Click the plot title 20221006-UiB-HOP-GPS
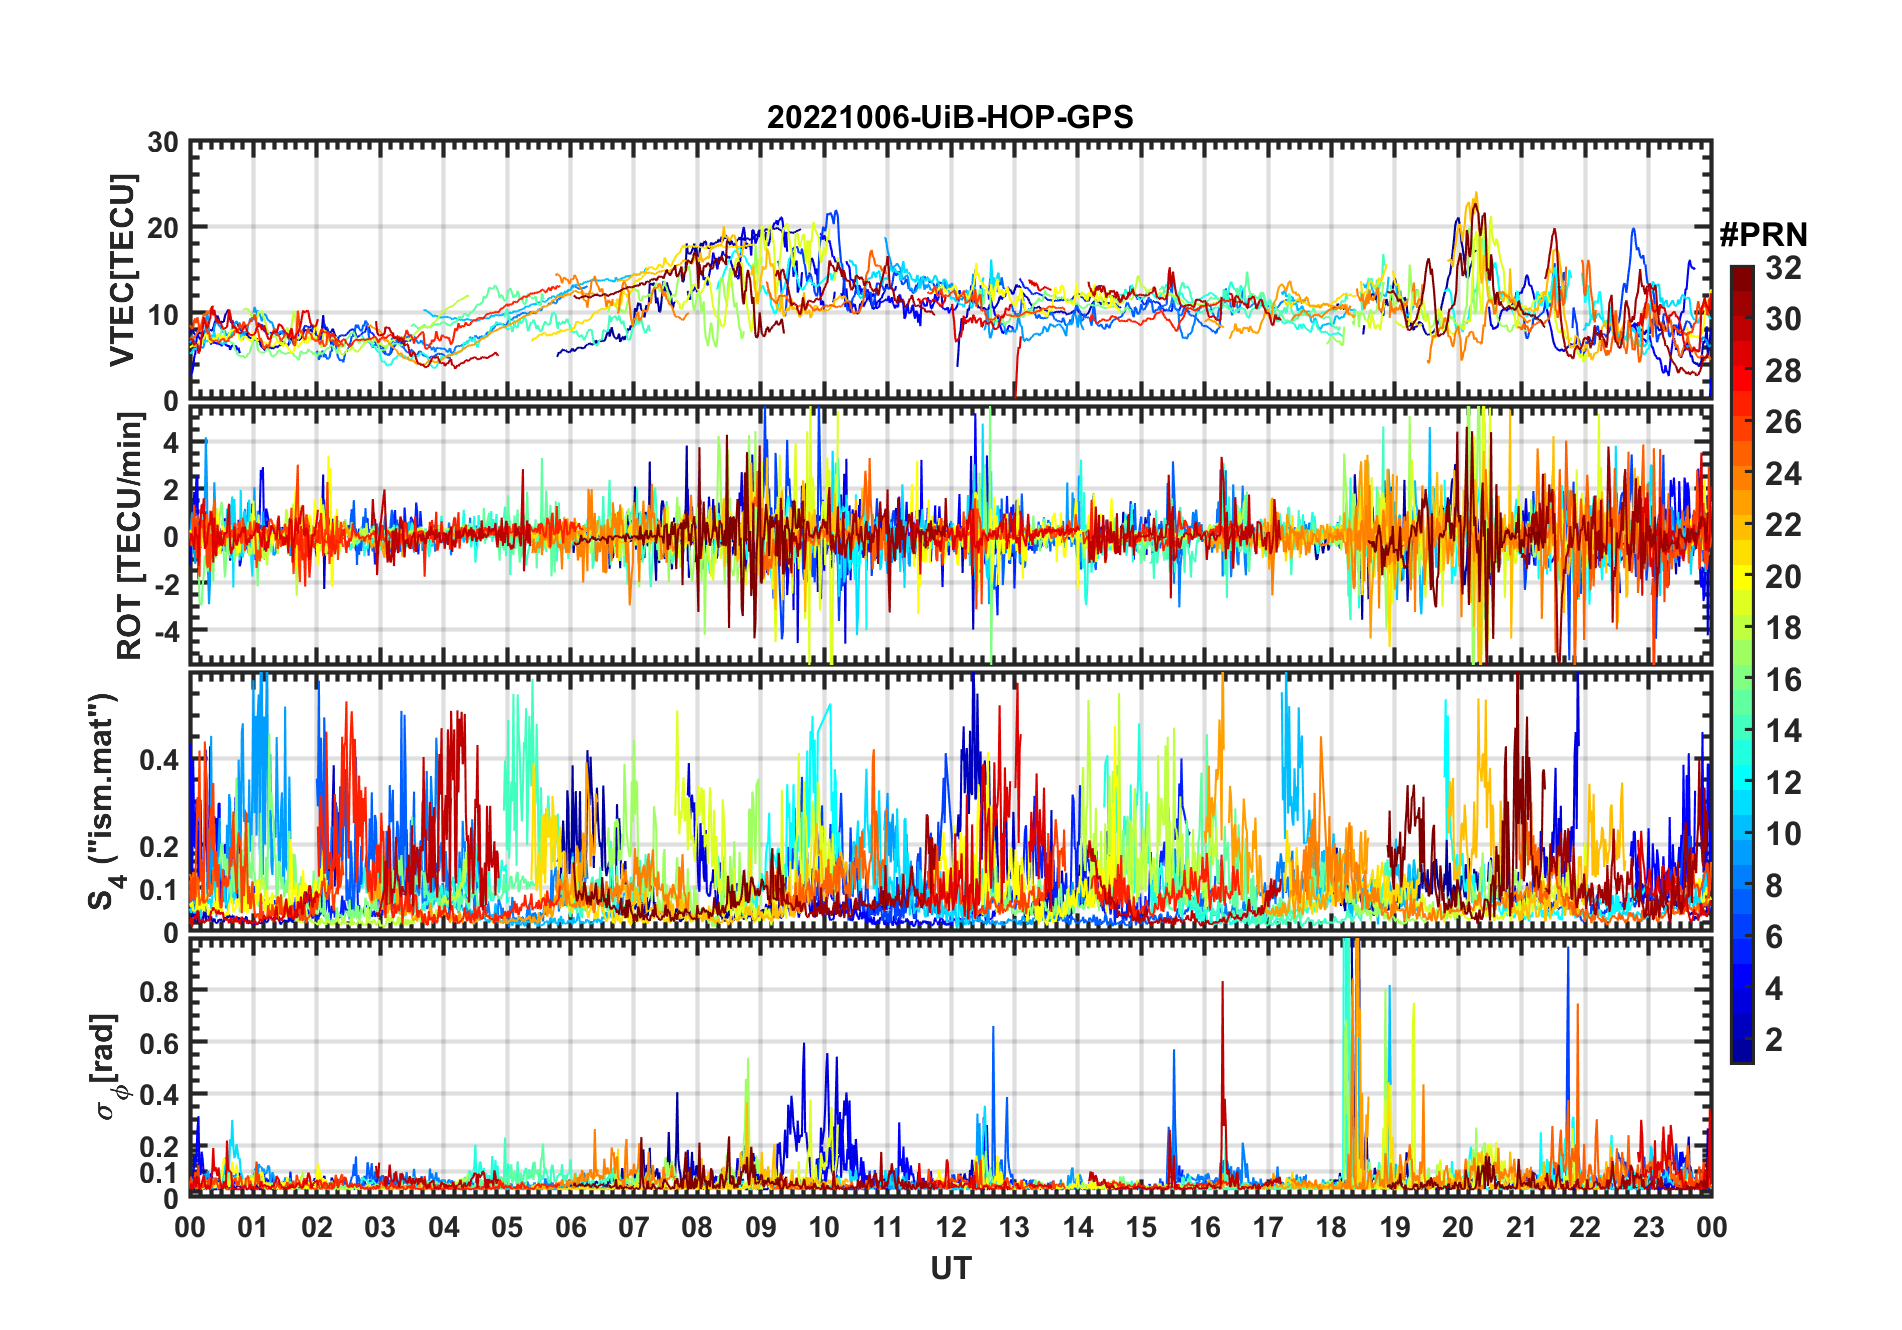This screenshot has height=1330, width=1902. [x=950, y=117]
